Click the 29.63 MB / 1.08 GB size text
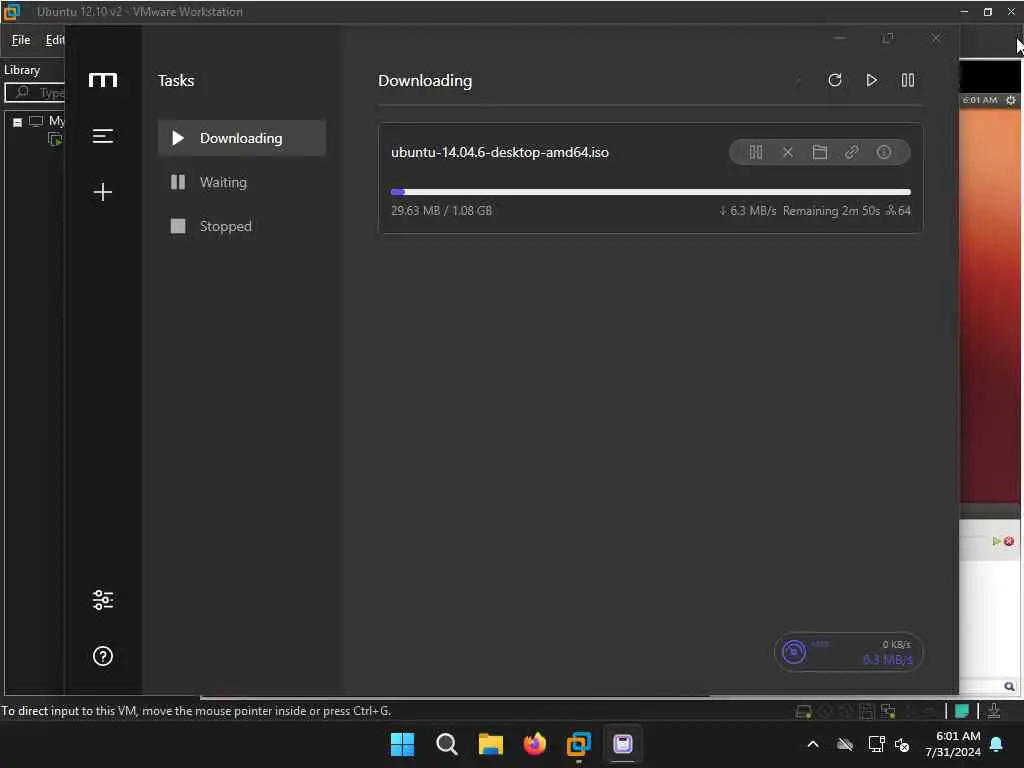This screenshot has width=1024, height=768. coord(441,210)
